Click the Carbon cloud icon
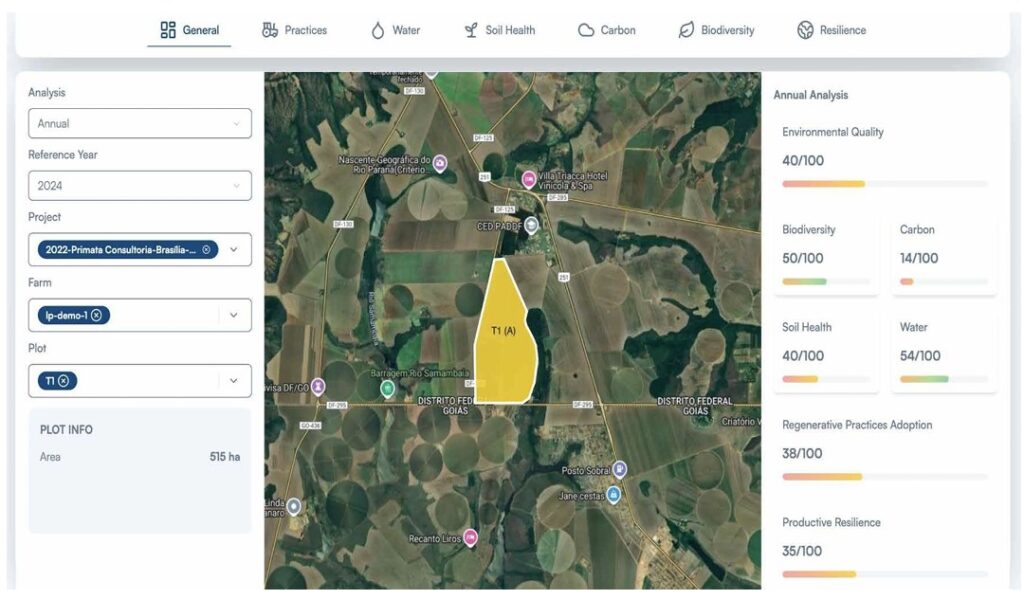This screenshot has width=1024, height=599. pos(586,30)
